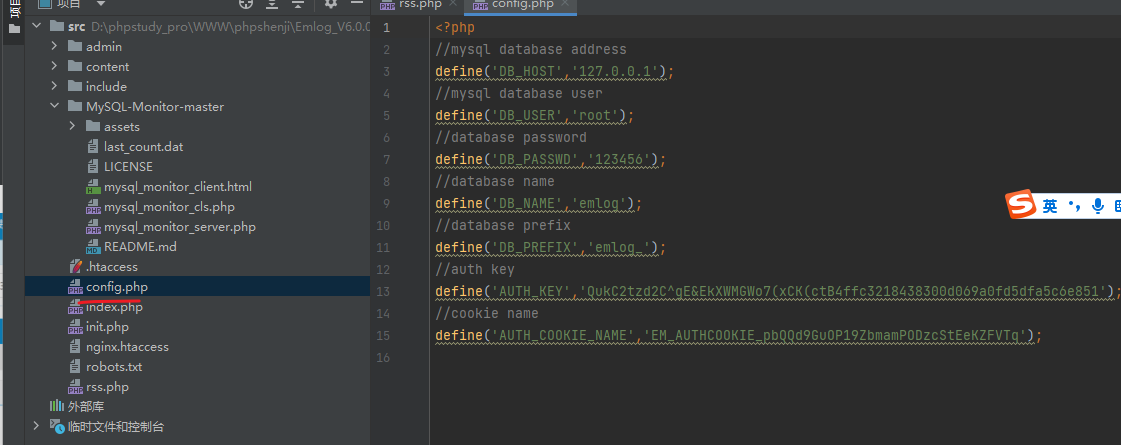Screen dimensions: 1121x445
Task: Expand the admin folder
Action: coord(54,47)
